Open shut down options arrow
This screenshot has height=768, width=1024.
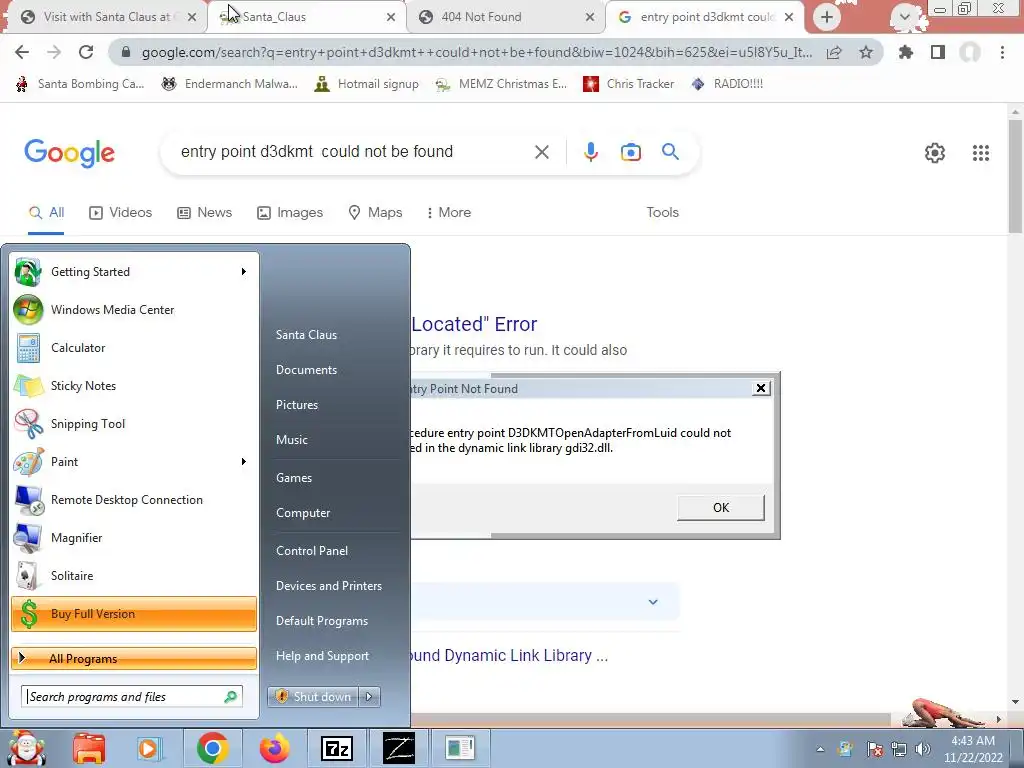pyautogui.click(x=370, y=697)
